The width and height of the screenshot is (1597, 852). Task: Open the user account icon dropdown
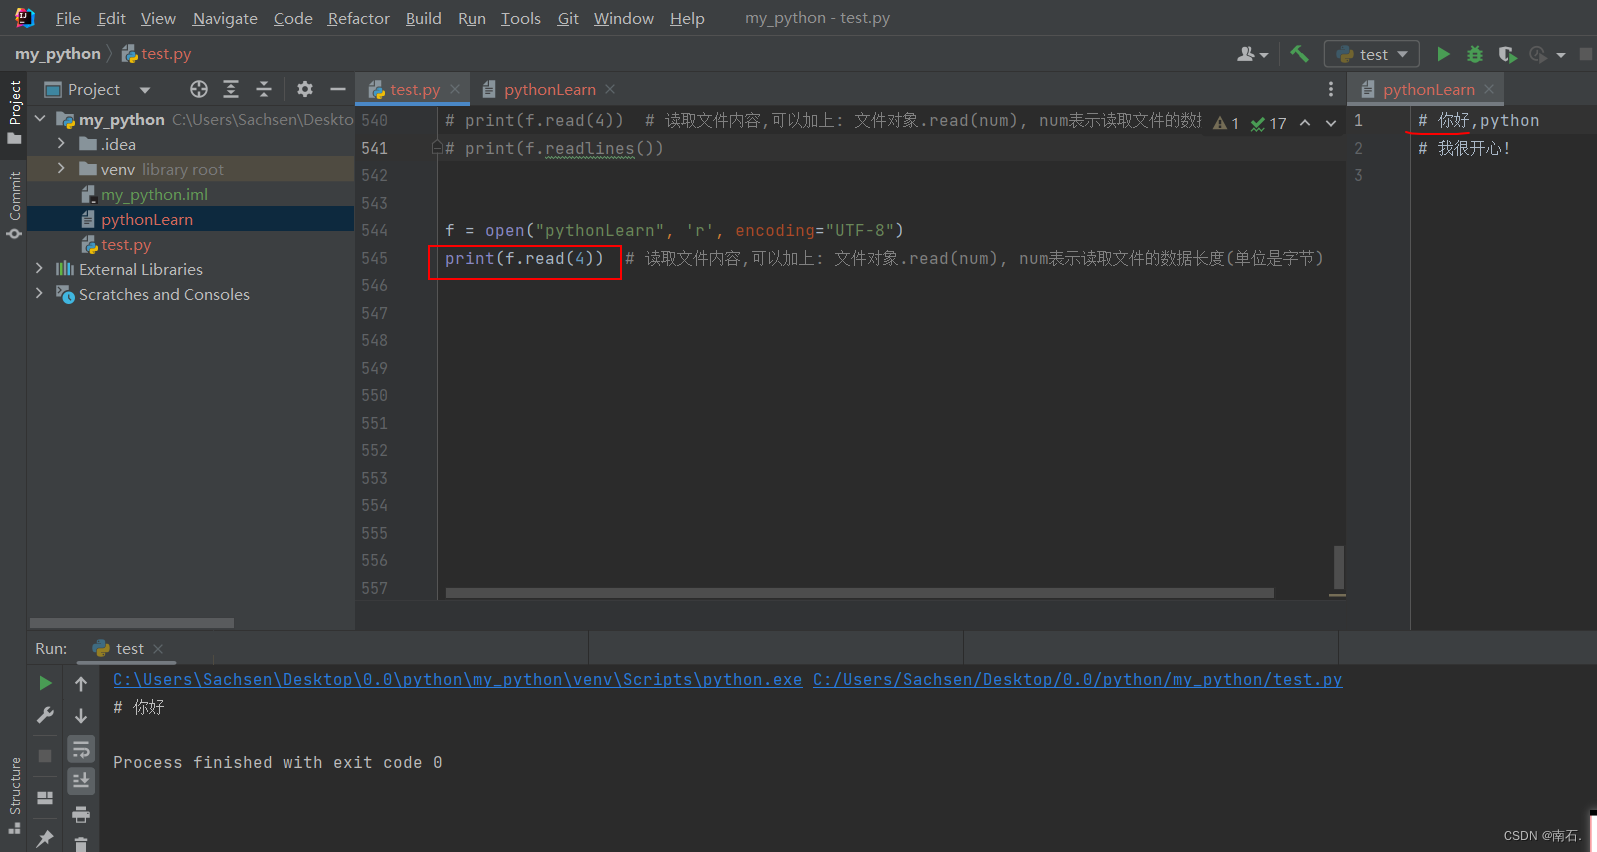pyautogui.click(x=1253, y=54)
